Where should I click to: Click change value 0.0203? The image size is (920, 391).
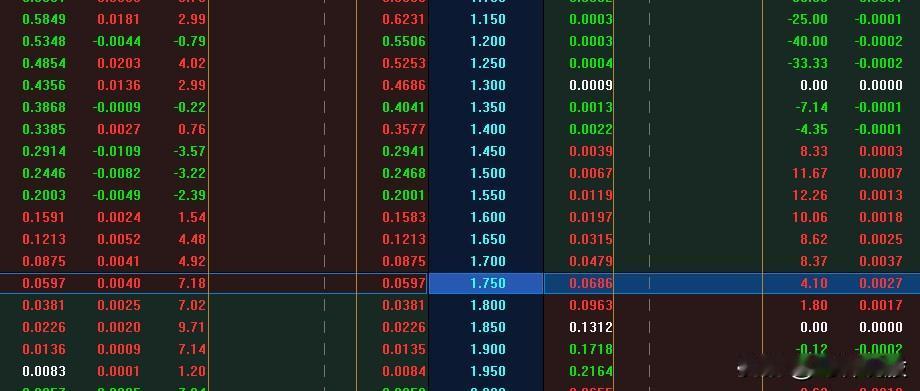click(119, 63)
